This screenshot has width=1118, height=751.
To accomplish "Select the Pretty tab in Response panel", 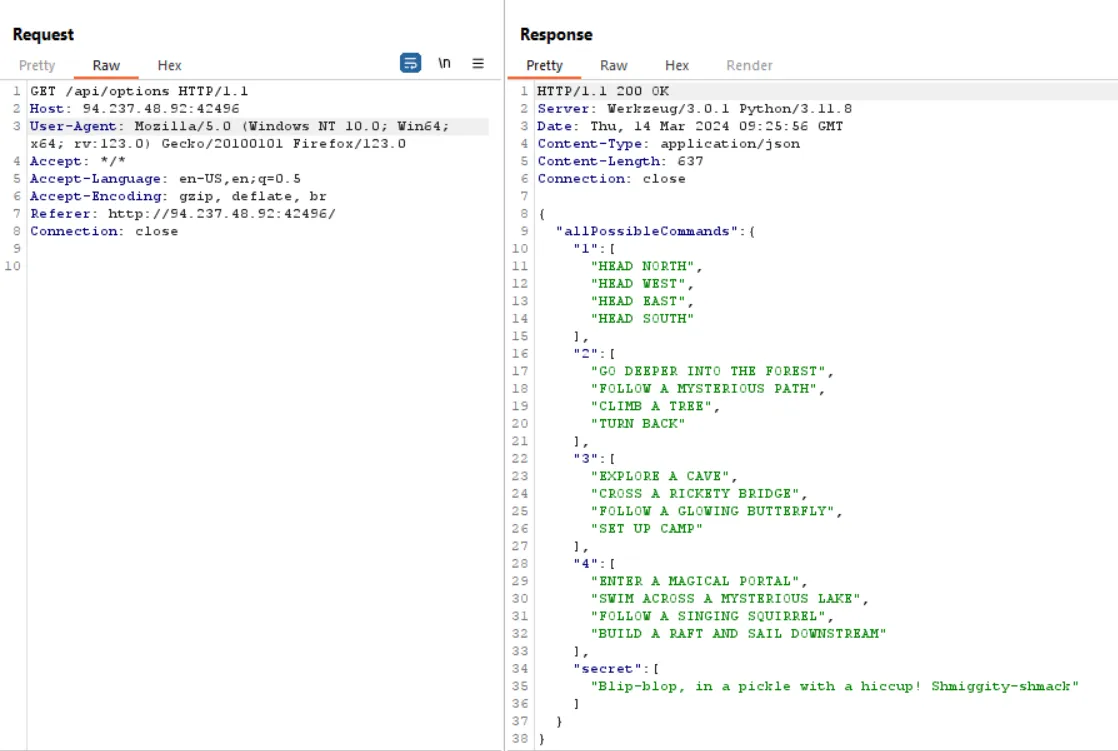I will (544, 65).
